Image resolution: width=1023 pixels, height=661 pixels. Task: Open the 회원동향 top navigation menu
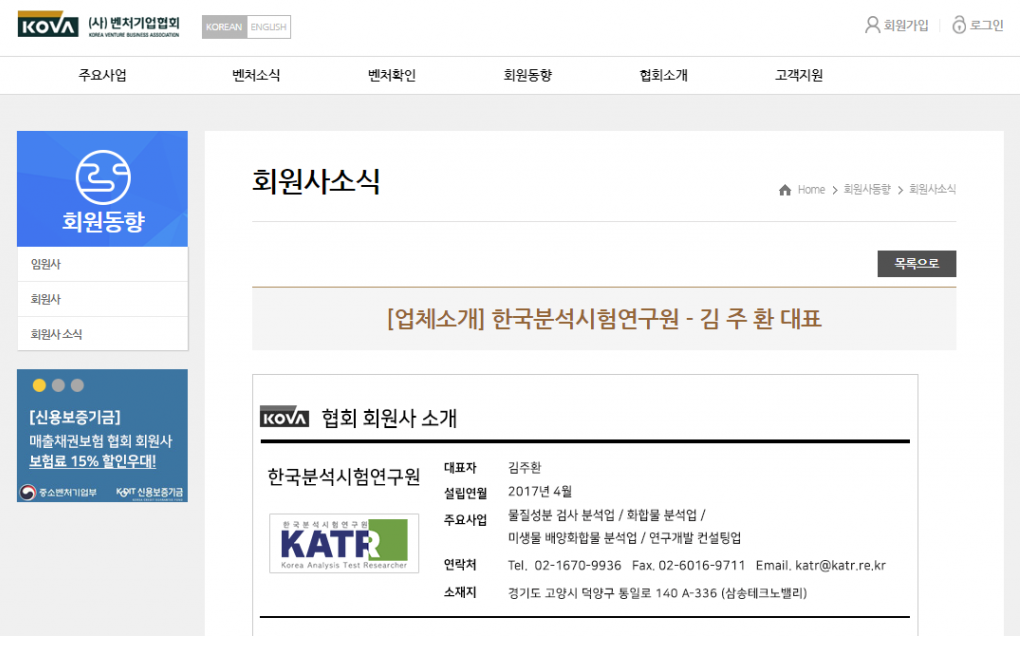[527, 75]
